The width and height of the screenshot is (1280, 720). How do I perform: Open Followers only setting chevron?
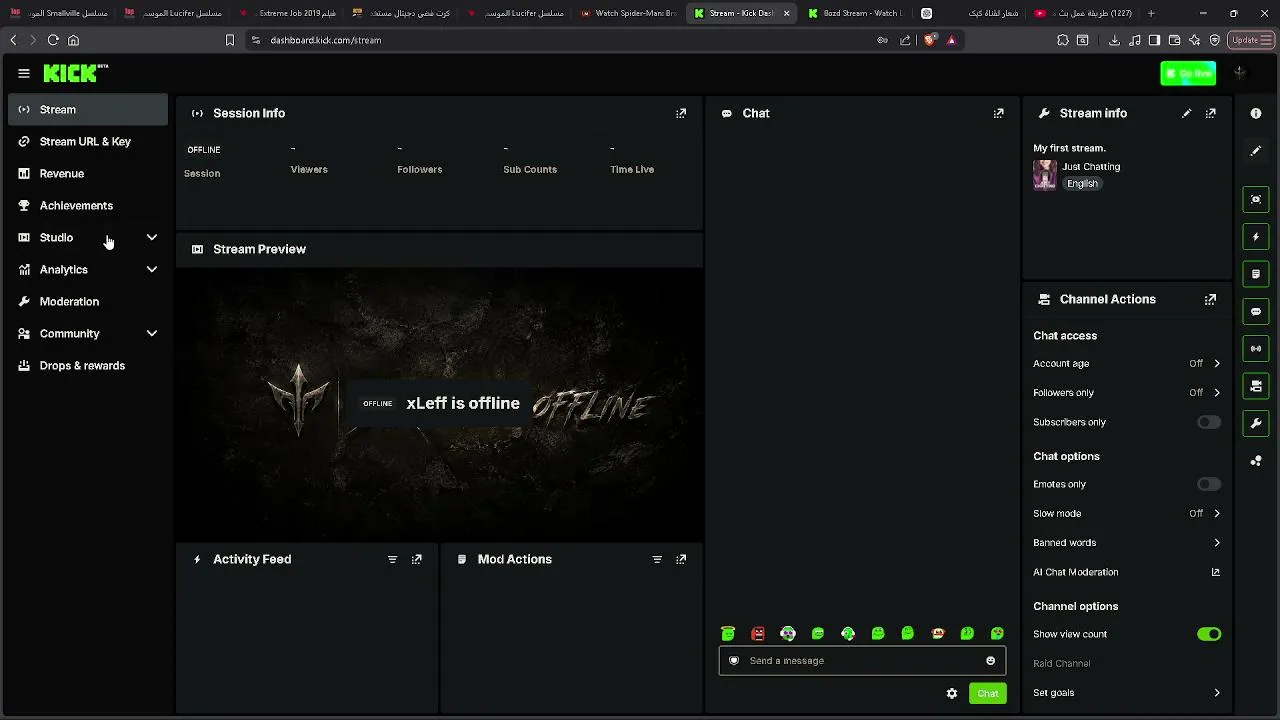coord(1217,392)
